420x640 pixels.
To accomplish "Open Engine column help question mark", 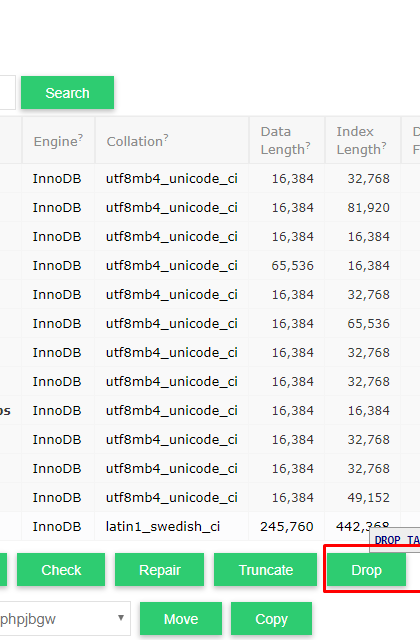I will pos(80,138).
